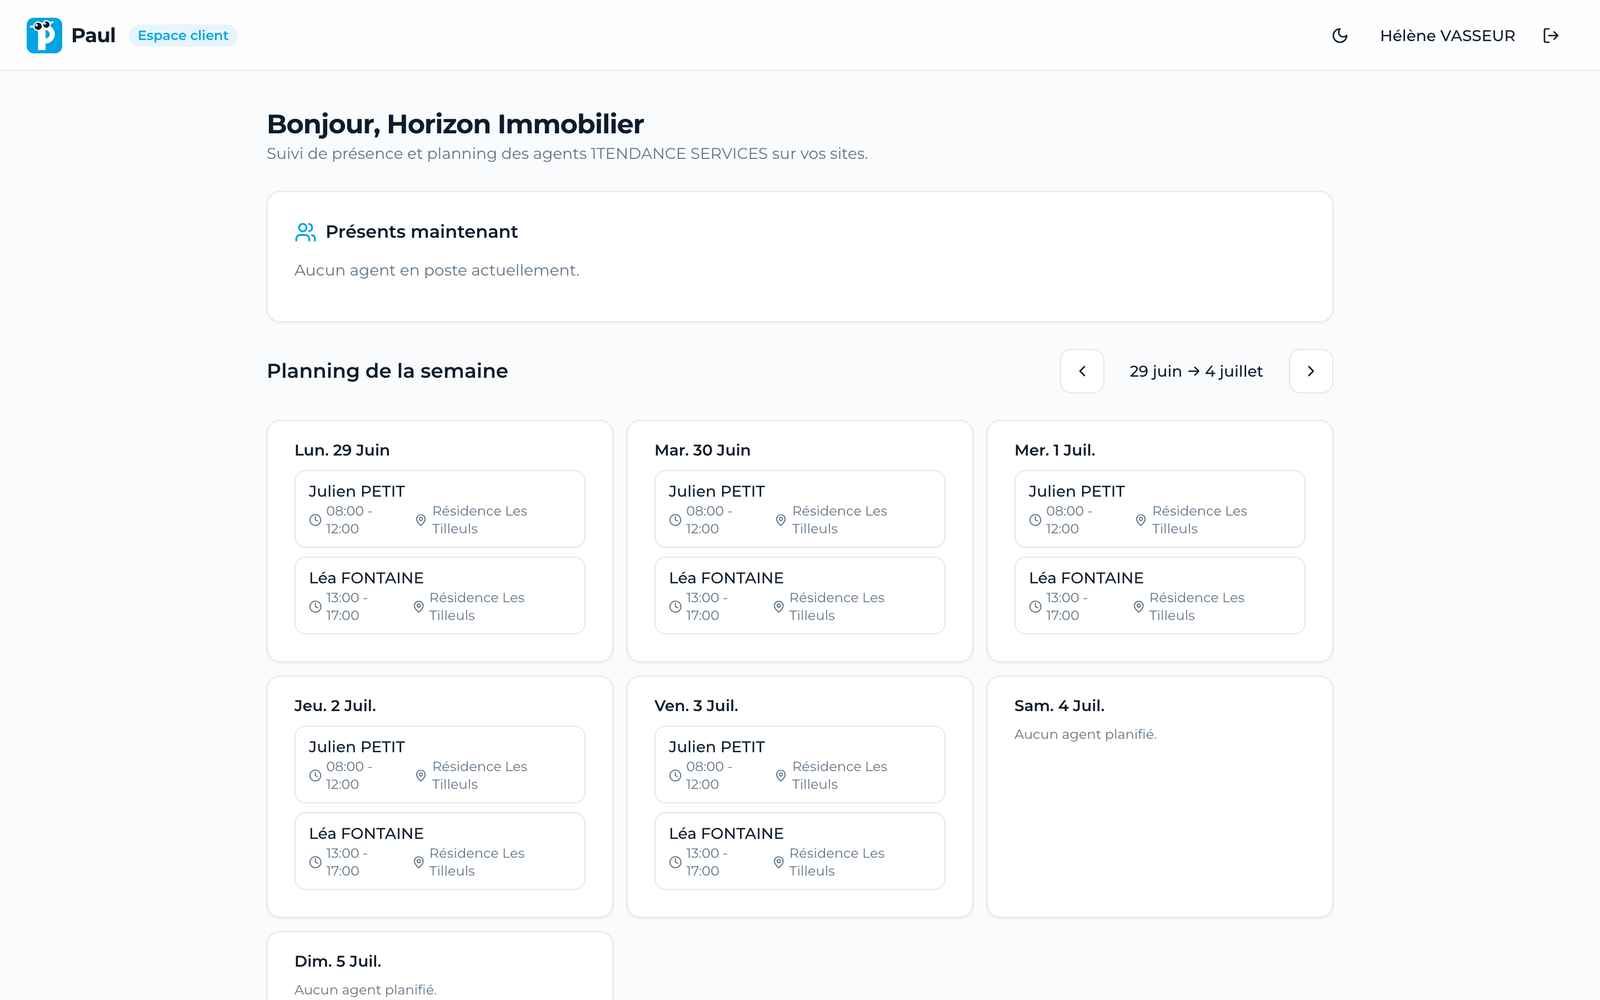Image resolution: width=1600 pixels, height=1000 pixels.
Task: Select Julien PETIT card on Mer. 1 Juil.
Action: (x=1160, y=509)
